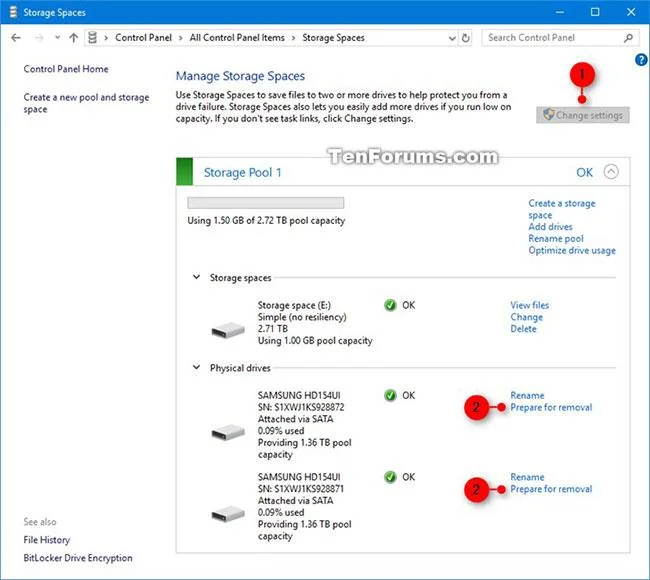The width and height of the screenshot is (650, 580).
Task: Click 'Using 1.50 GB of 2.72 TB pool capacity'
Action: [266, 221]
